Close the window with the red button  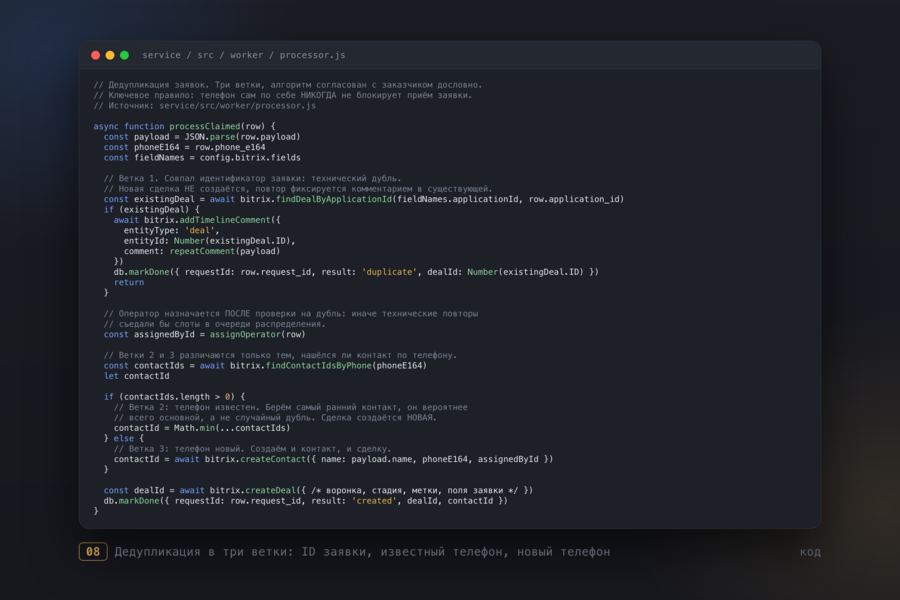(95, 55)
